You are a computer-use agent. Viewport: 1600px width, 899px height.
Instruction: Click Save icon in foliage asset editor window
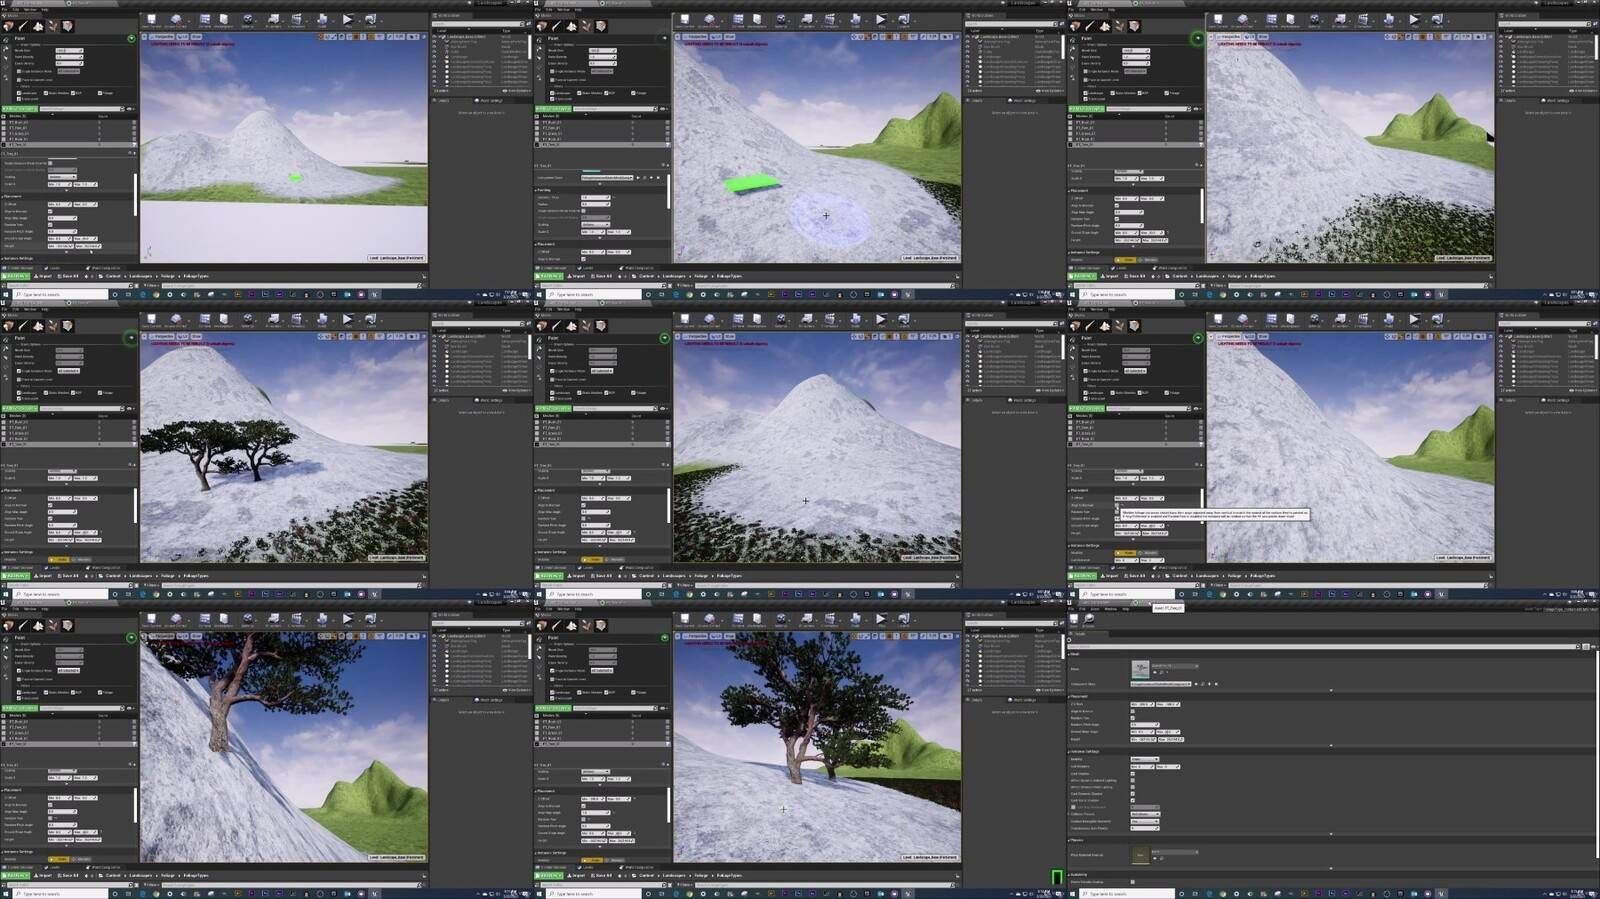click(1074, 619)
